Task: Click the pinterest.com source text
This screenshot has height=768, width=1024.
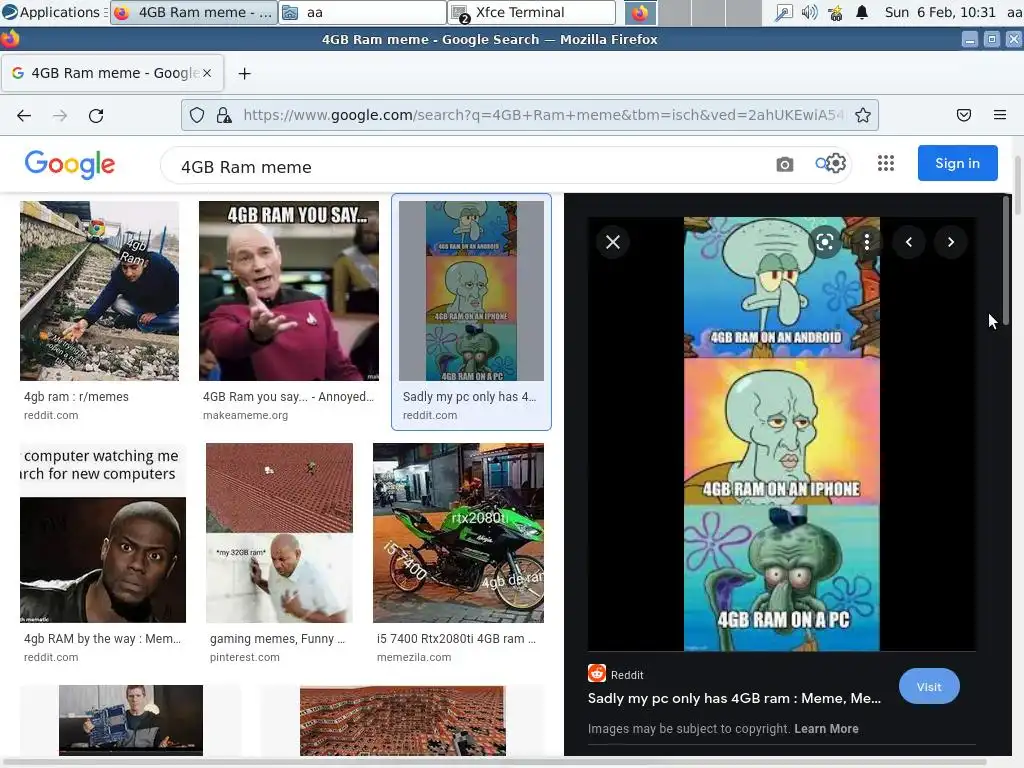Action: [x=244, y=658]
